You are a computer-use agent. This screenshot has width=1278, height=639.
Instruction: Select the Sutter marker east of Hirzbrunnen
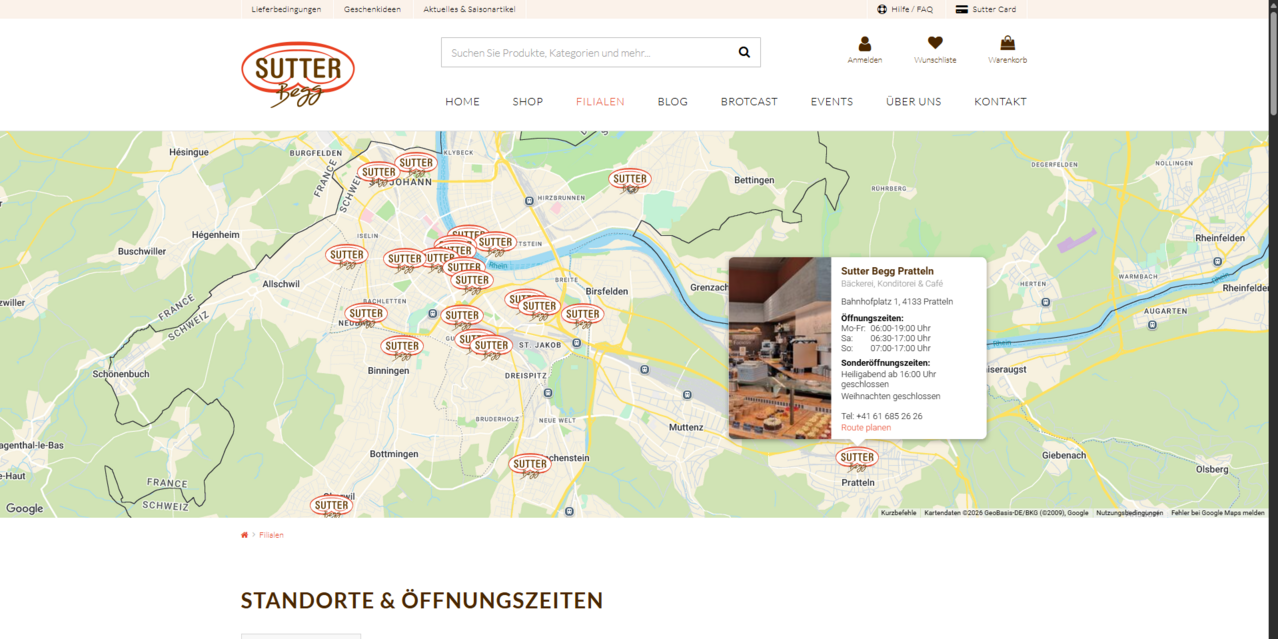click(630, 180)
